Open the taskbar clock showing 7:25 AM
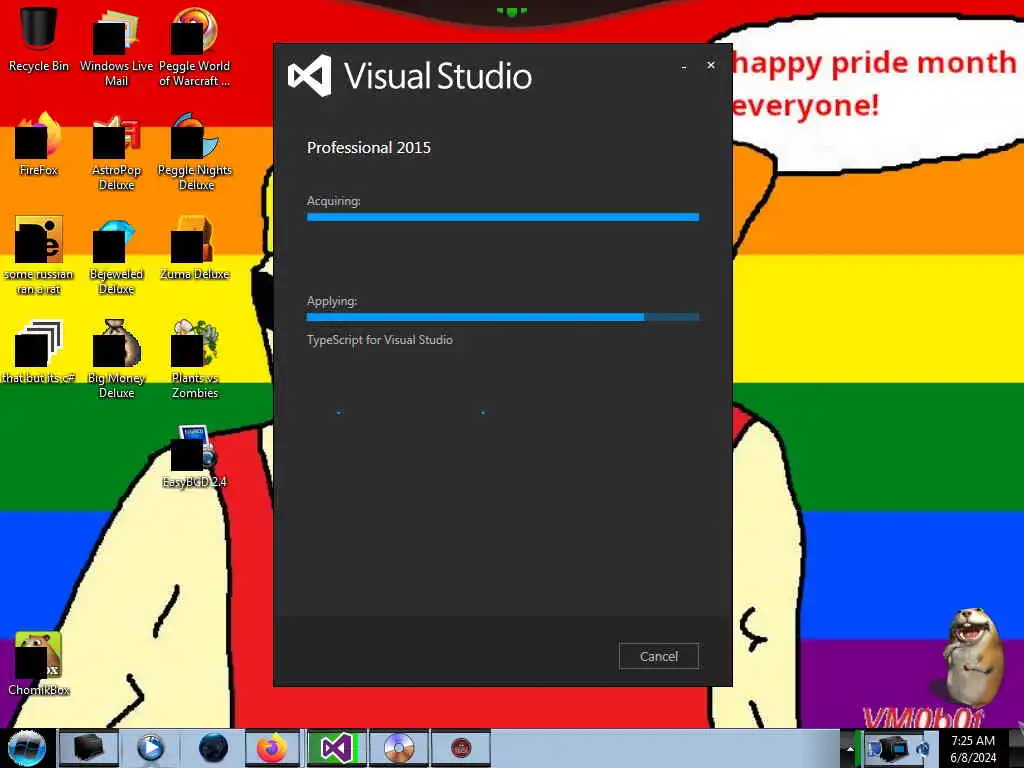 [x=973, y=748]
